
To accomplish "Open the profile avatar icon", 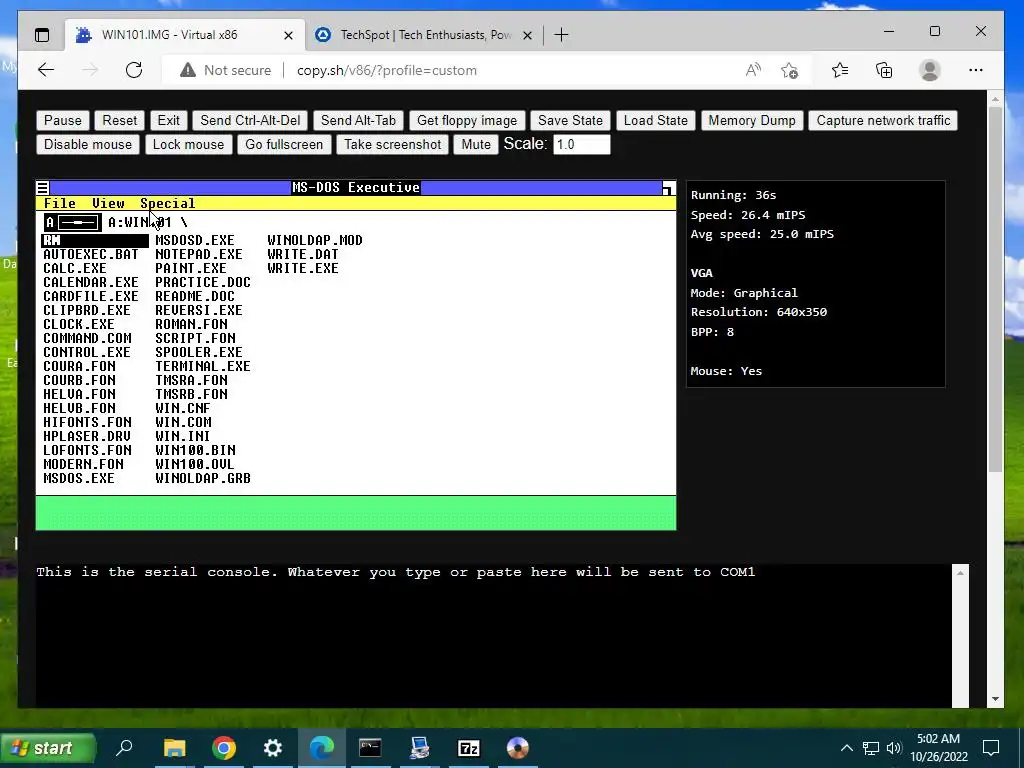I will [x=929, y=70].
